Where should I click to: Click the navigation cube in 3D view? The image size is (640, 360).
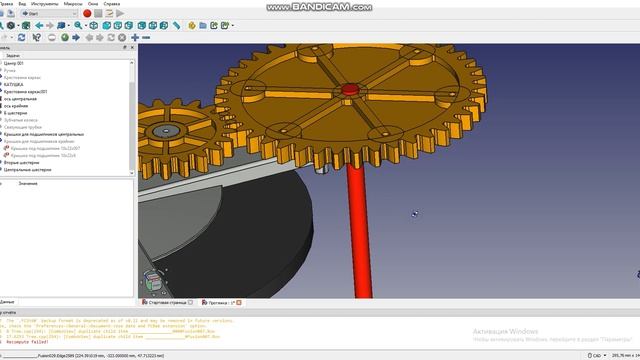pos(154,282)
